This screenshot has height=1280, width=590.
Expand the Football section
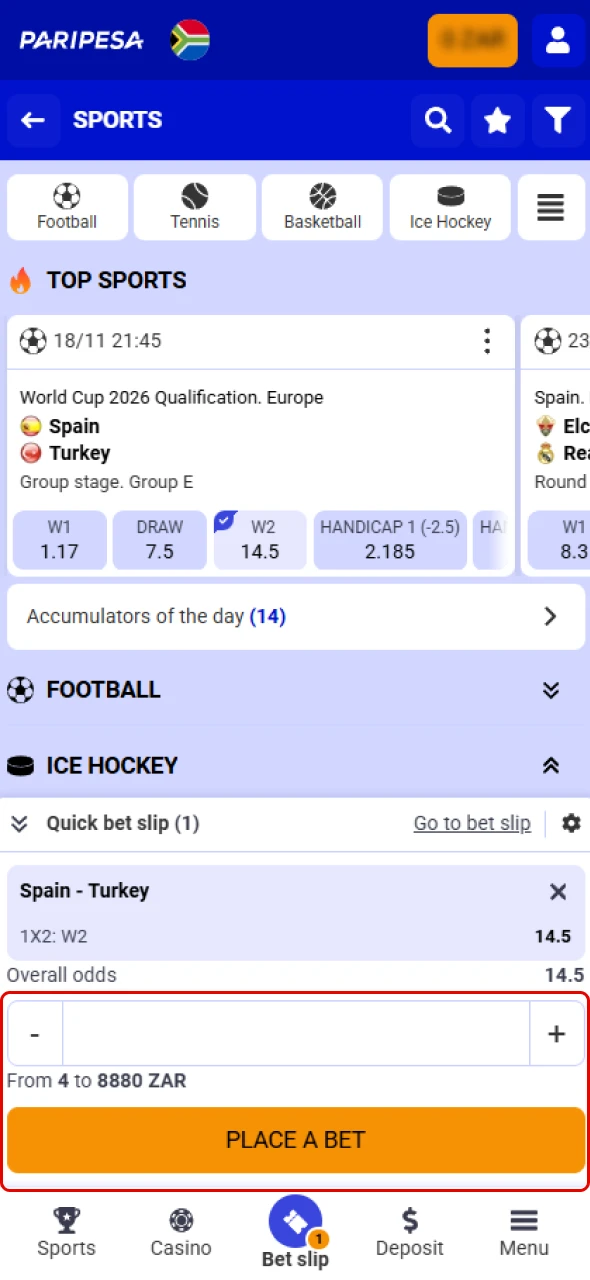point(551,689)
